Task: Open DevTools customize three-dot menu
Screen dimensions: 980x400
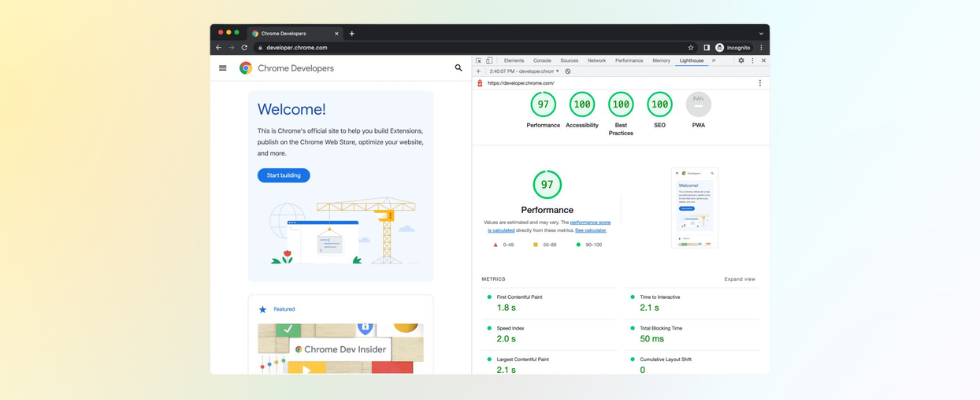Action: pos(752,61)
